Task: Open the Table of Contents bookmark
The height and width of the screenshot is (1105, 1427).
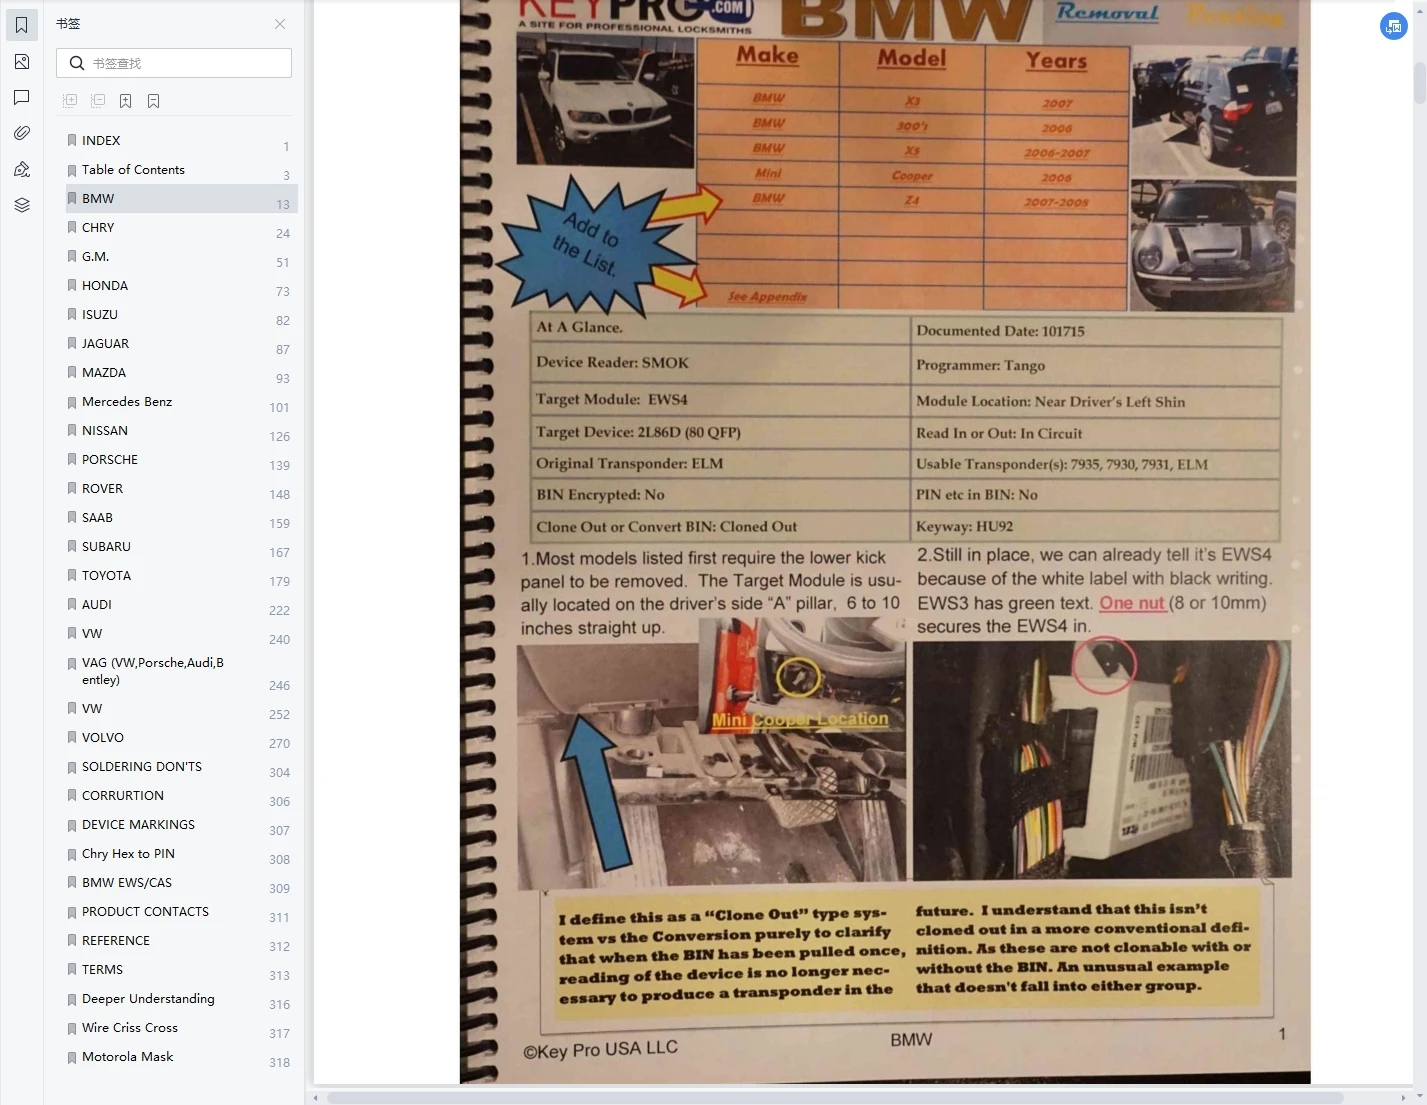Action: point(181,170)
